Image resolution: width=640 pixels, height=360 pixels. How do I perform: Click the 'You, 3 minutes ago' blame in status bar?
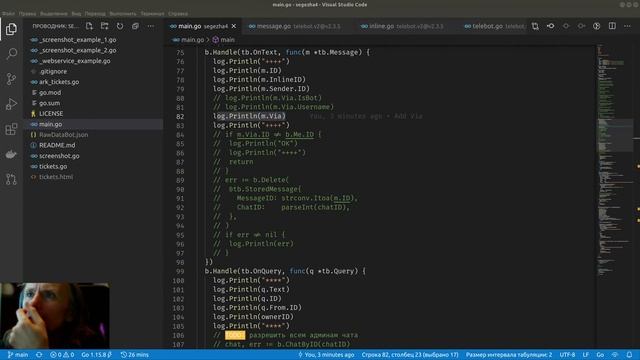pos(326,355)
